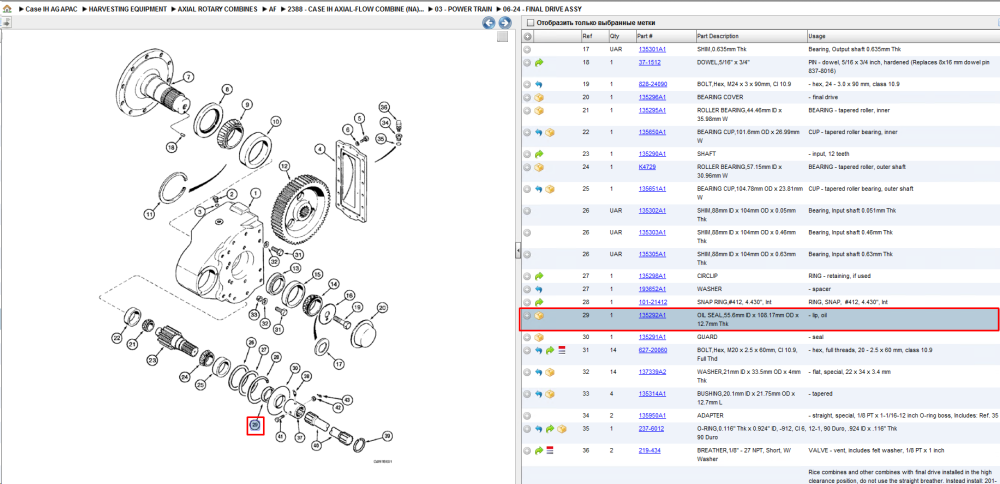1000x484 pixels.
Task: Click package icon on OIL SEAL row 29
Action: point(539,315)
